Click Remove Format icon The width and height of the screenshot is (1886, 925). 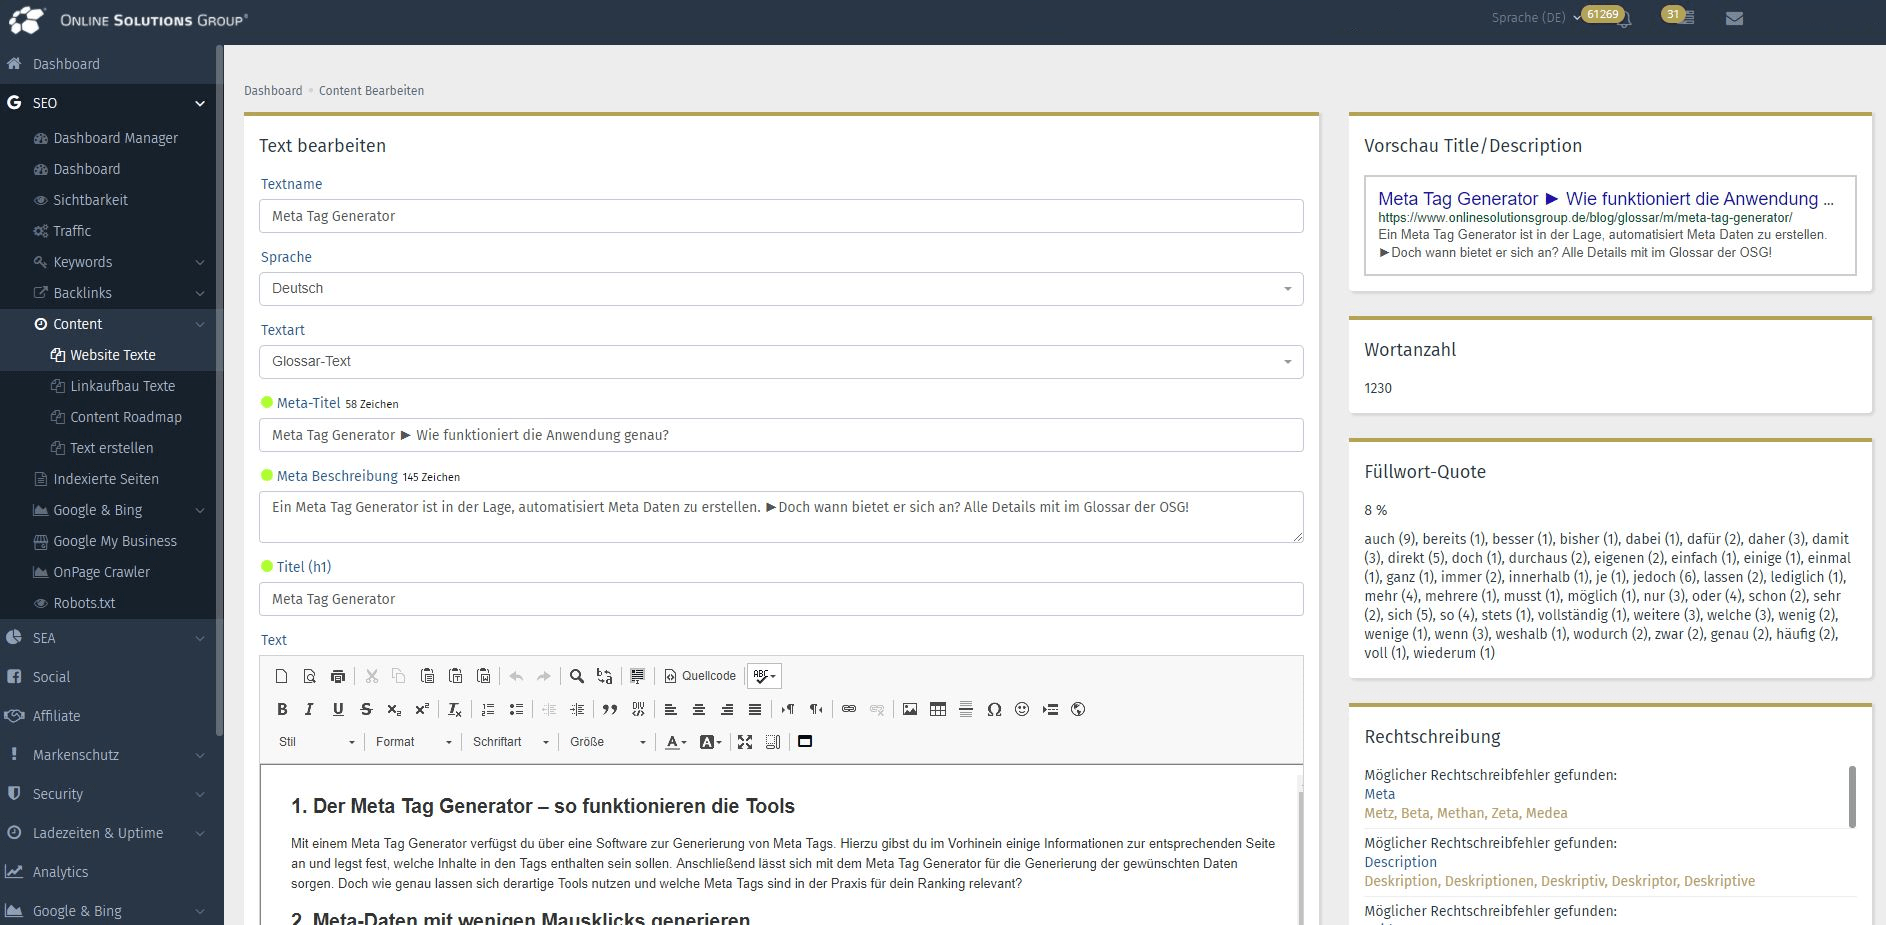click(x=455, y=709)
